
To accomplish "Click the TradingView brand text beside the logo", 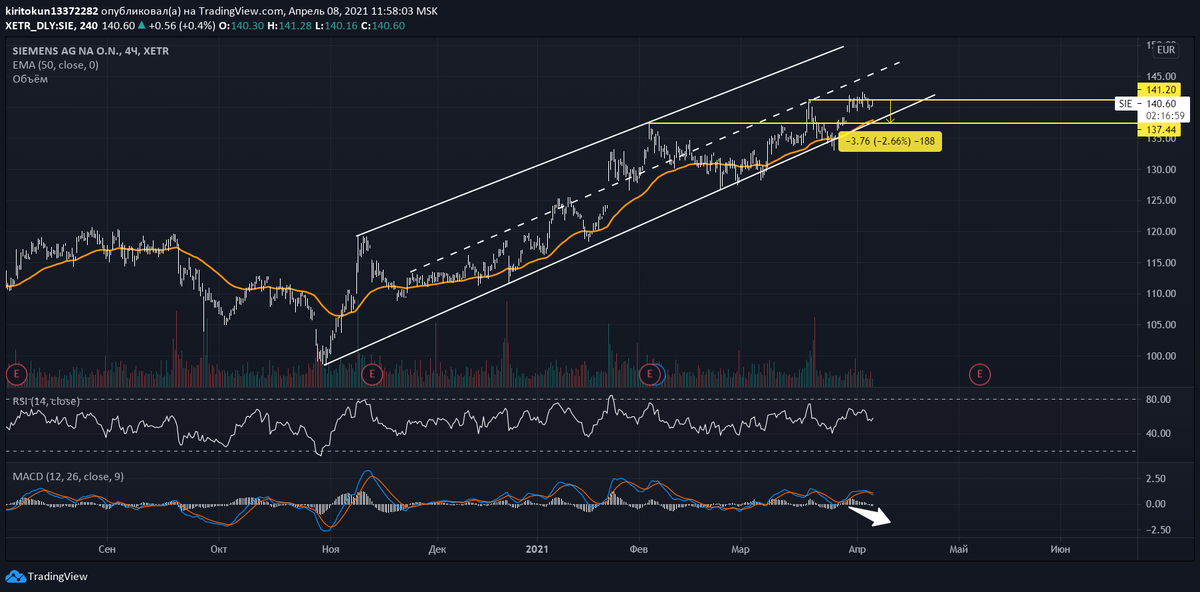I will (x=58, y=576).
